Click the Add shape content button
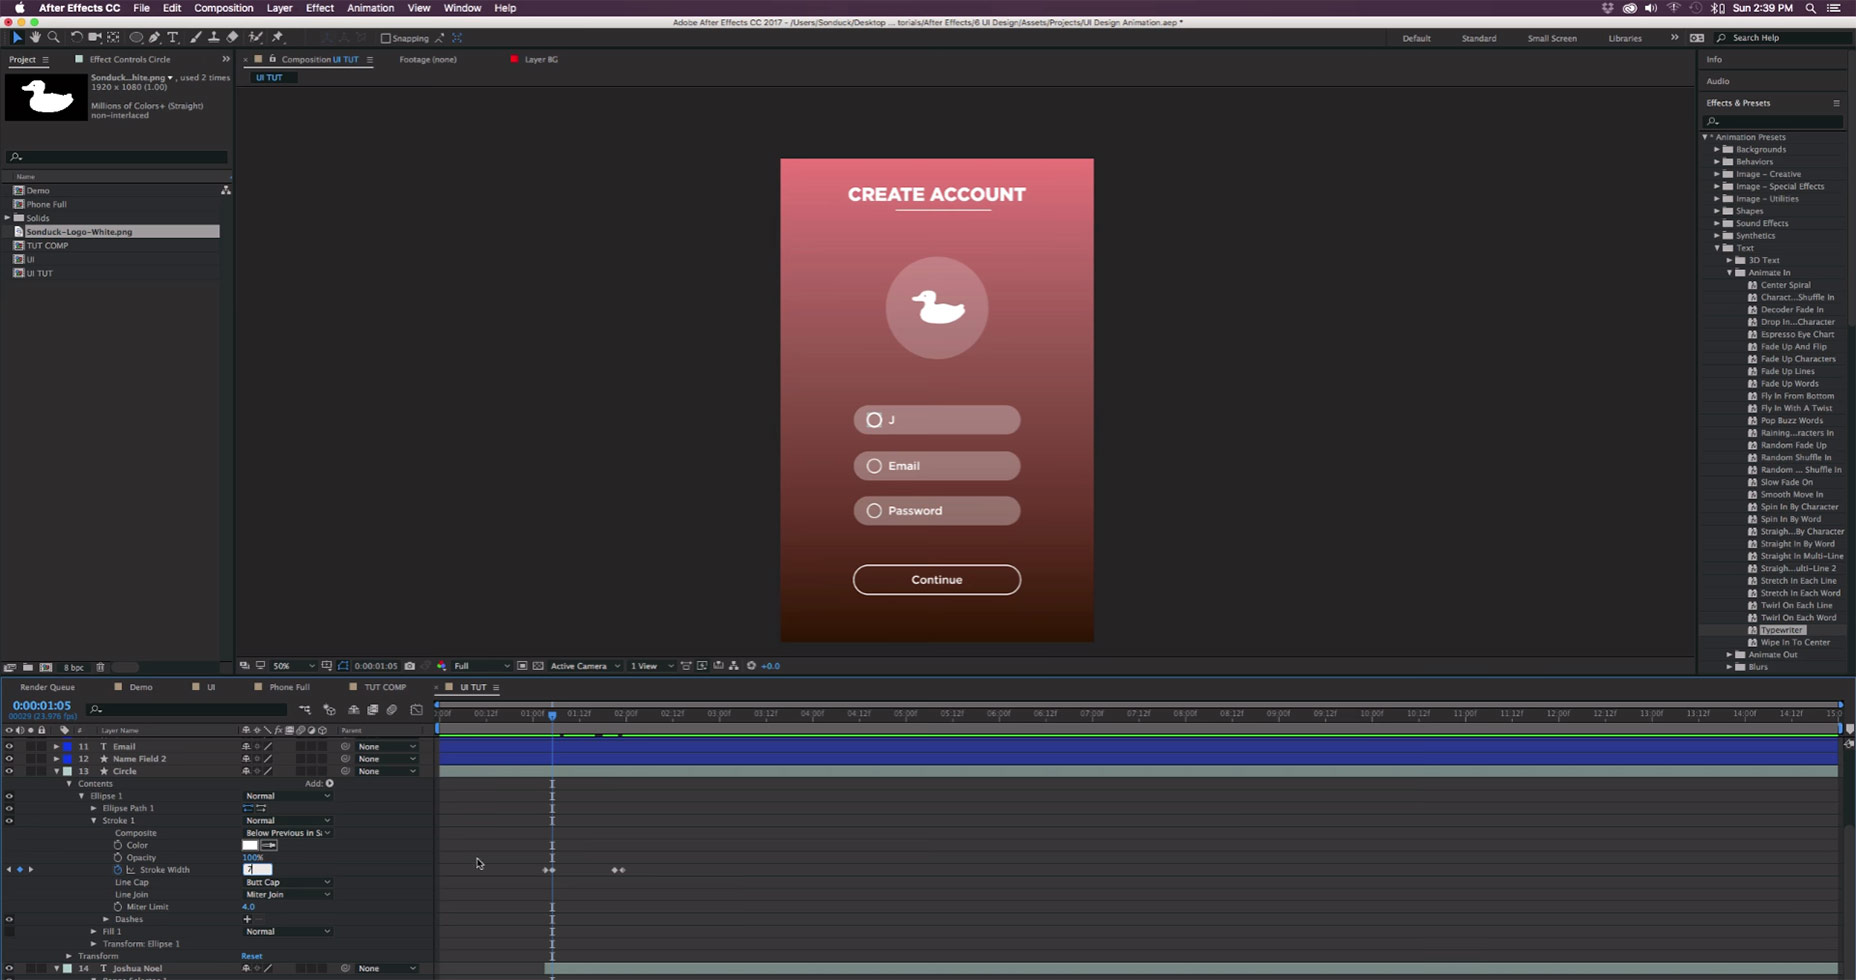This screenshot has width=1856, height=980. [329, 784]
